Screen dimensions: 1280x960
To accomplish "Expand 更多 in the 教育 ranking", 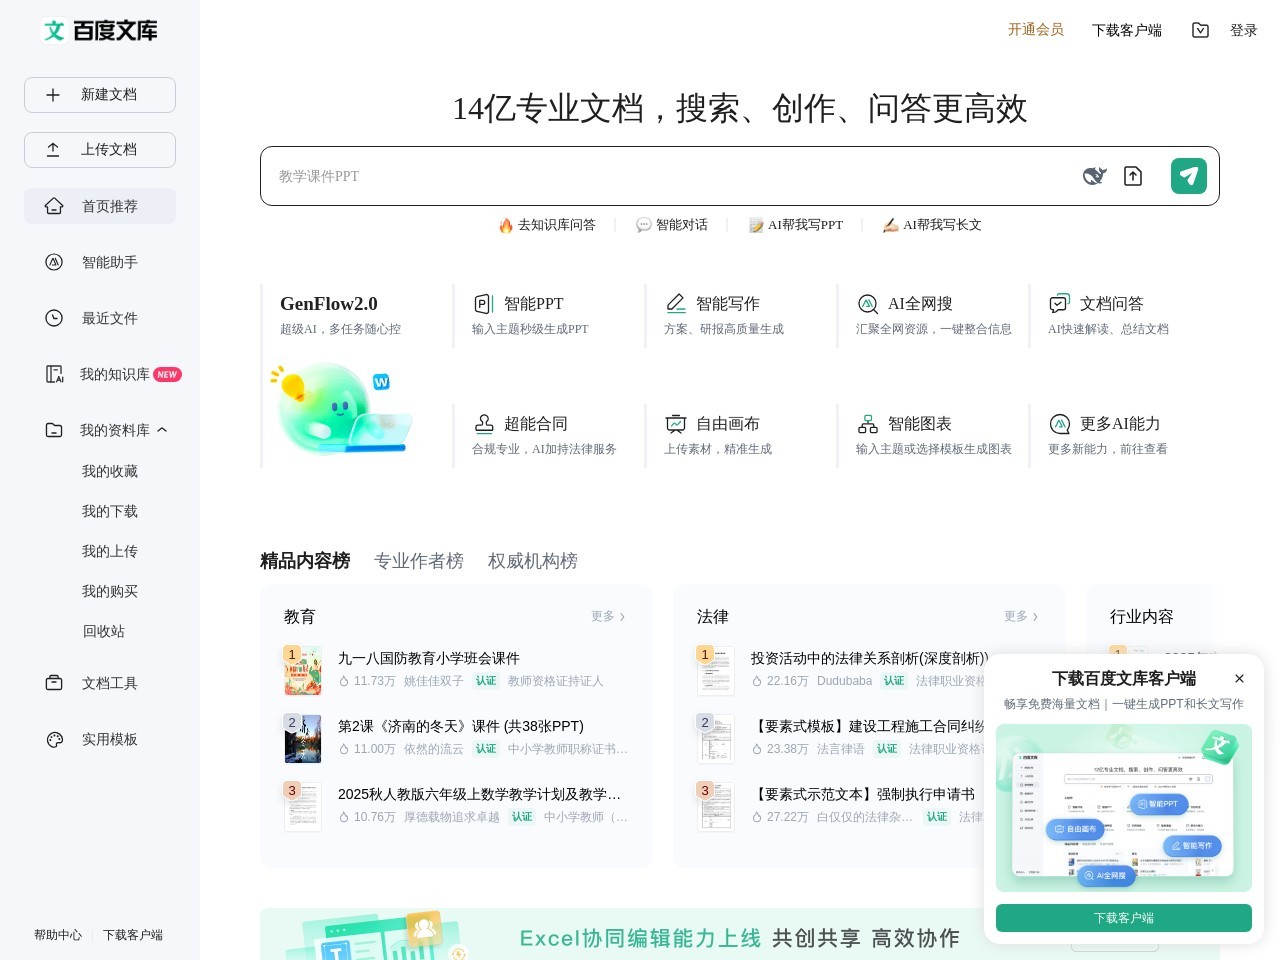I will pyautogui.click(x=607, y=617).
